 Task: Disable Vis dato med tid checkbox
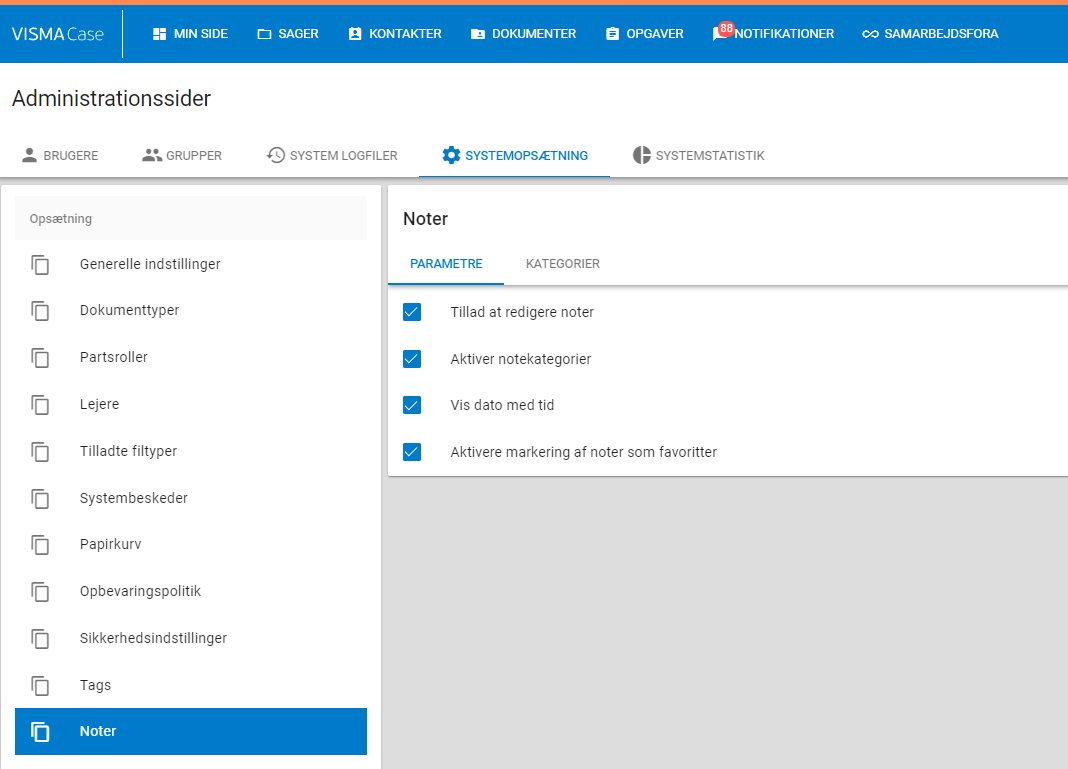pyautogui.click(x=411, y=405)
